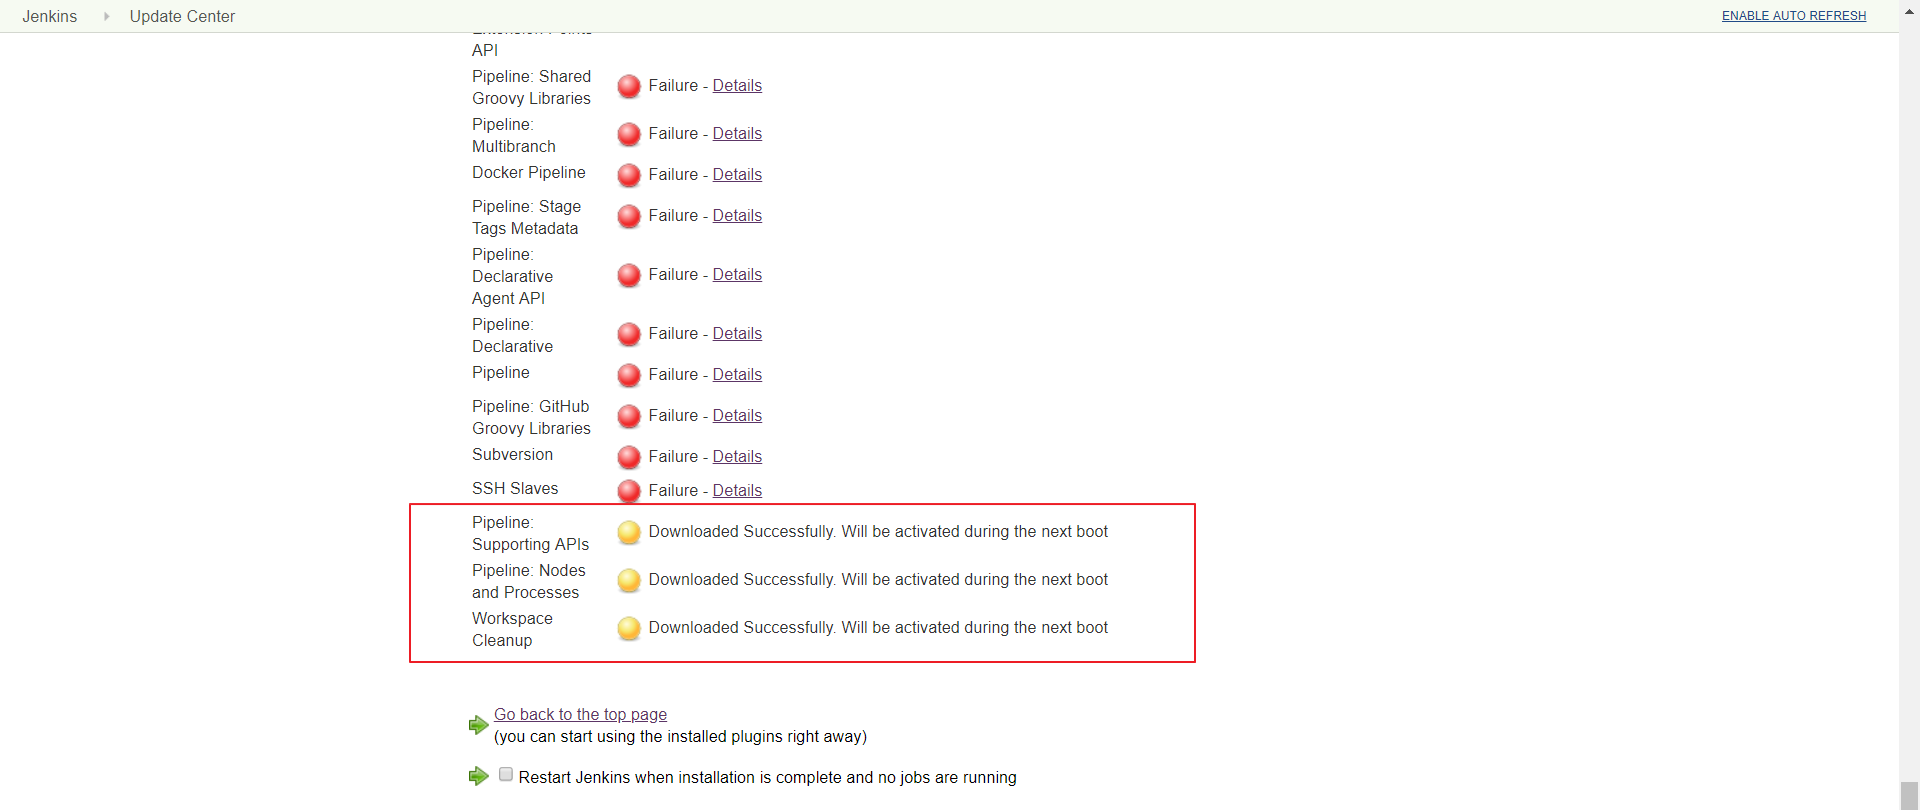1920x810 pixels.
Task: Open Details for Pipeline: Shared Groovy Libraries failure
Action: pos(737,86)
